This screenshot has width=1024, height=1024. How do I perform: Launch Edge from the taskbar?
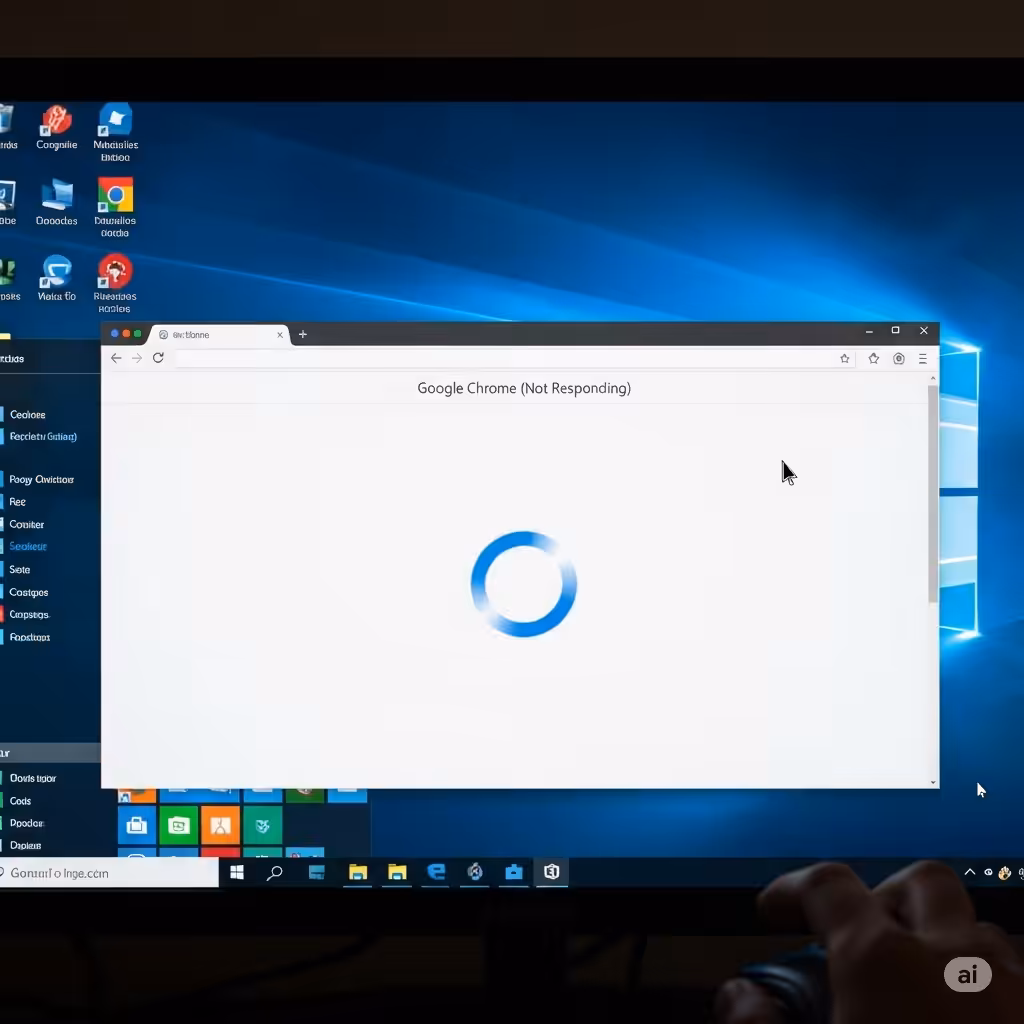436,872
